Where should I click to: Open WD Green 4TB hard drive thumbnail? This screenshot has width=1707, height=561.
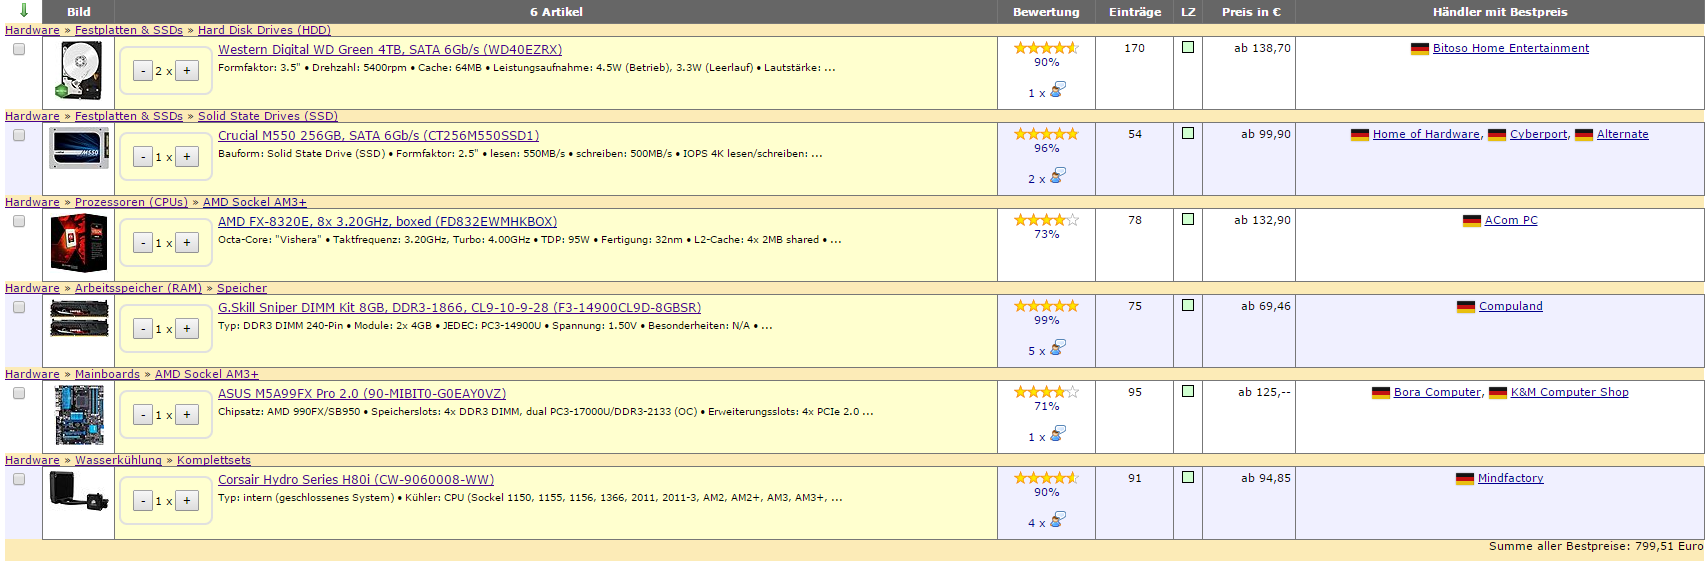pyautogui.click(x=80, y=71)
